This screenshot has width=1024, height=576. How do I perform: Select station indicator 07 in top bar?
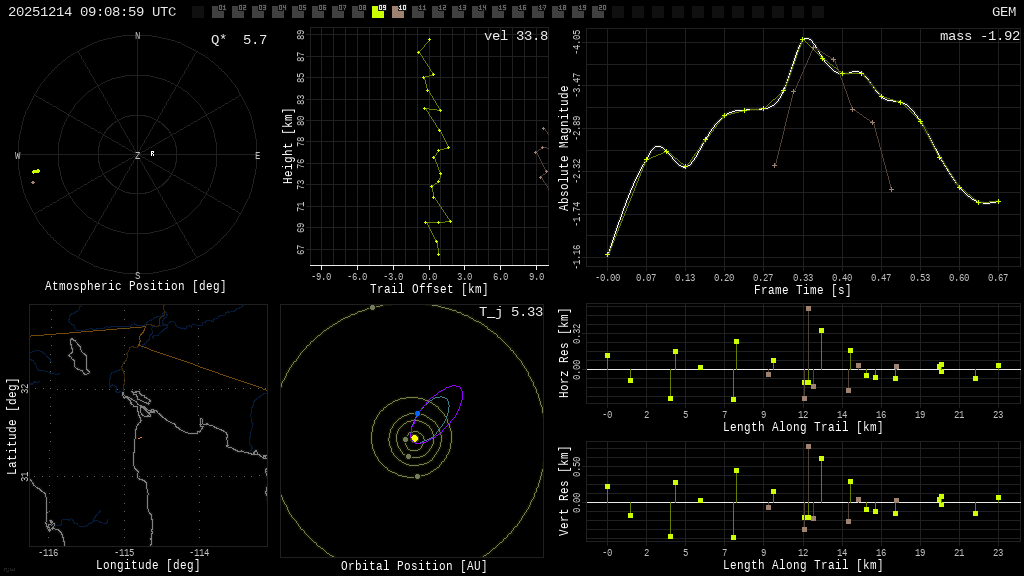pyautogui.click(x=338, y=11)
